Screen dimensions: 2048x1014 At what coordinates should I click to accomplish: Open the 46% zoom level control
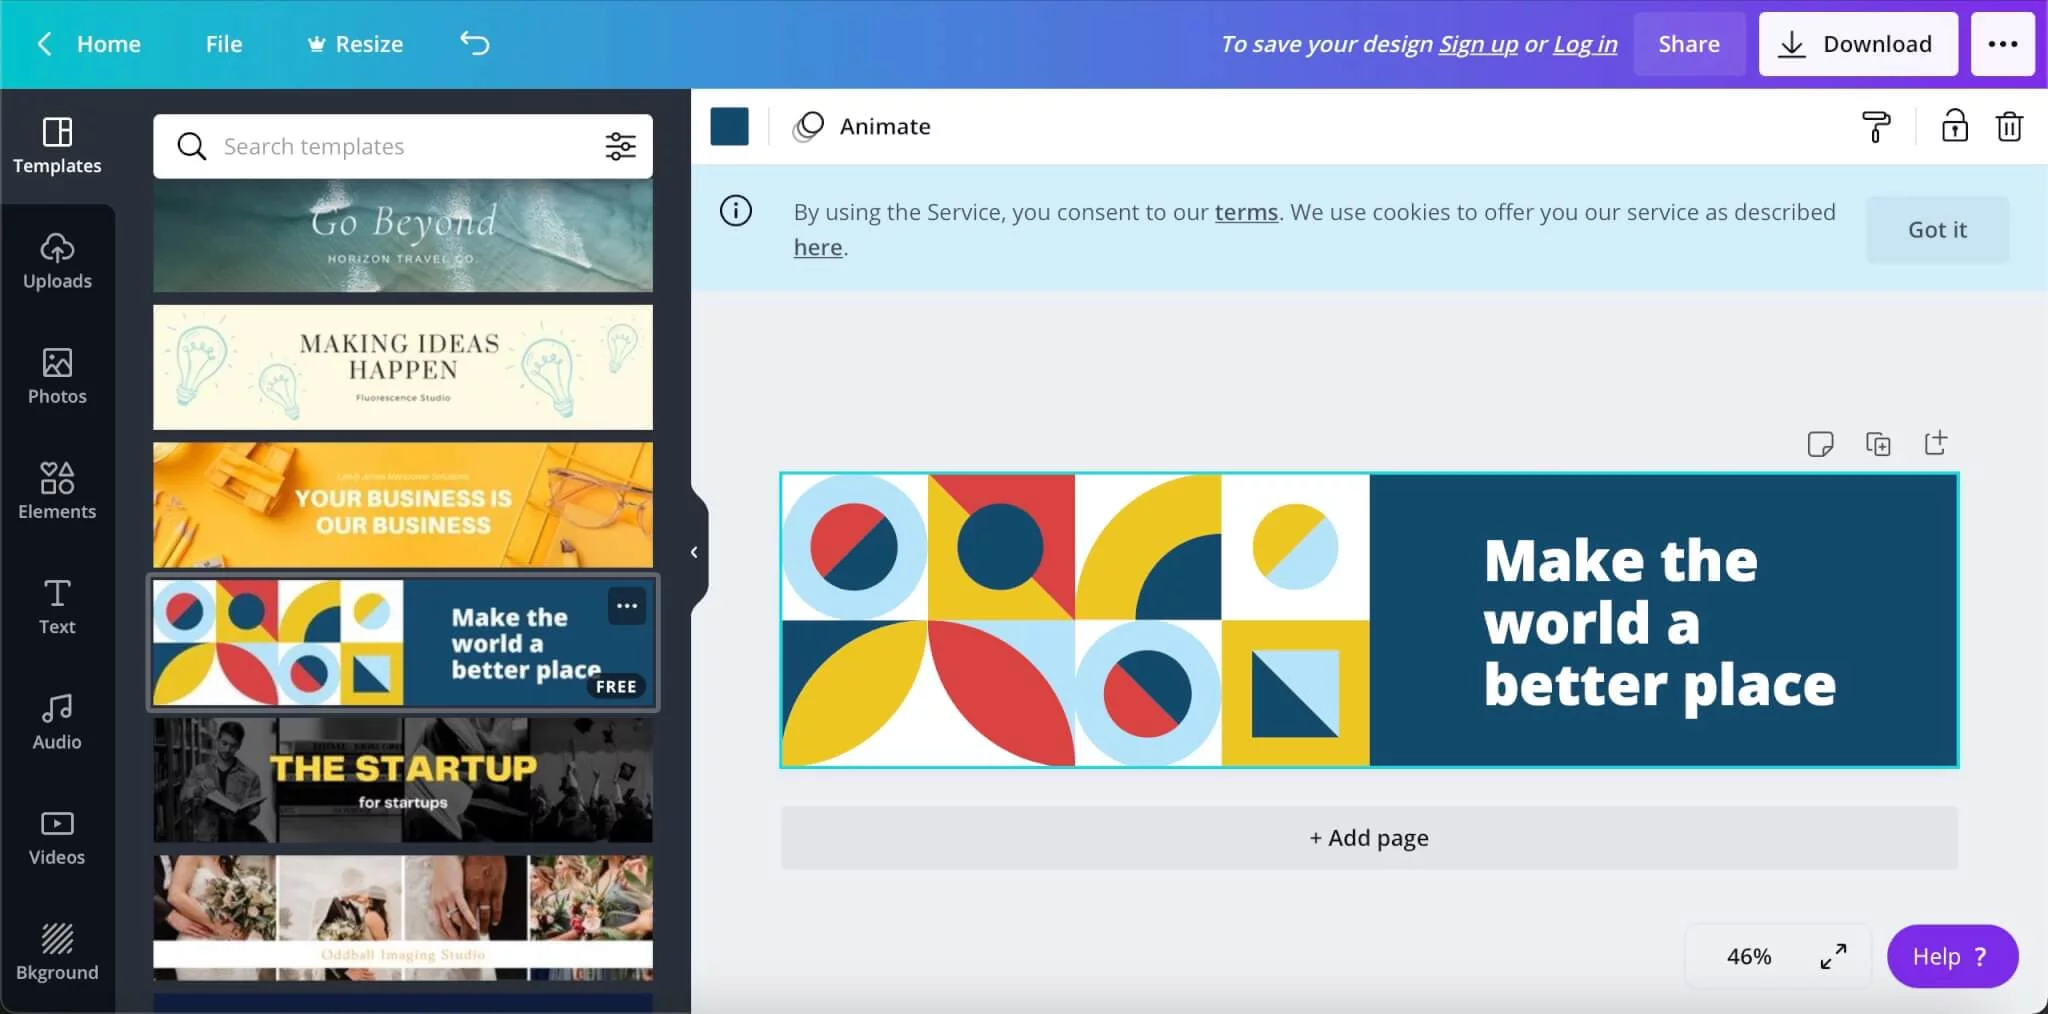pyautogui.click(x=1748, y=956)
